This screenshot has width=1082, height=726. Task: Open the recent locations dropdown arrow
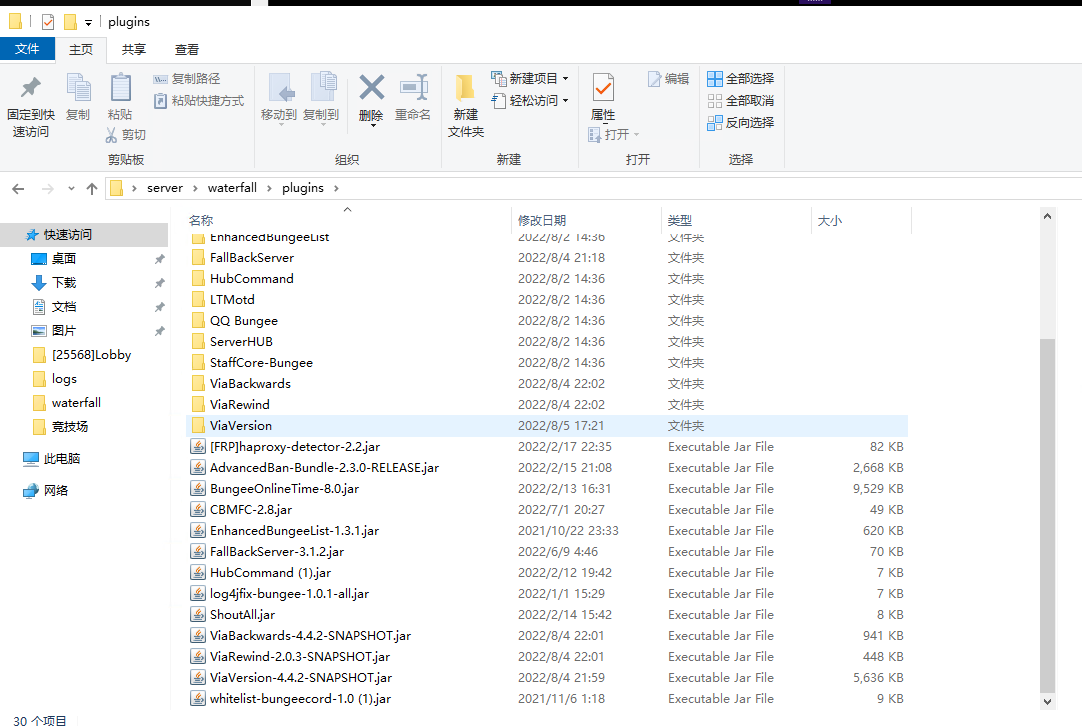pos(71,188)
